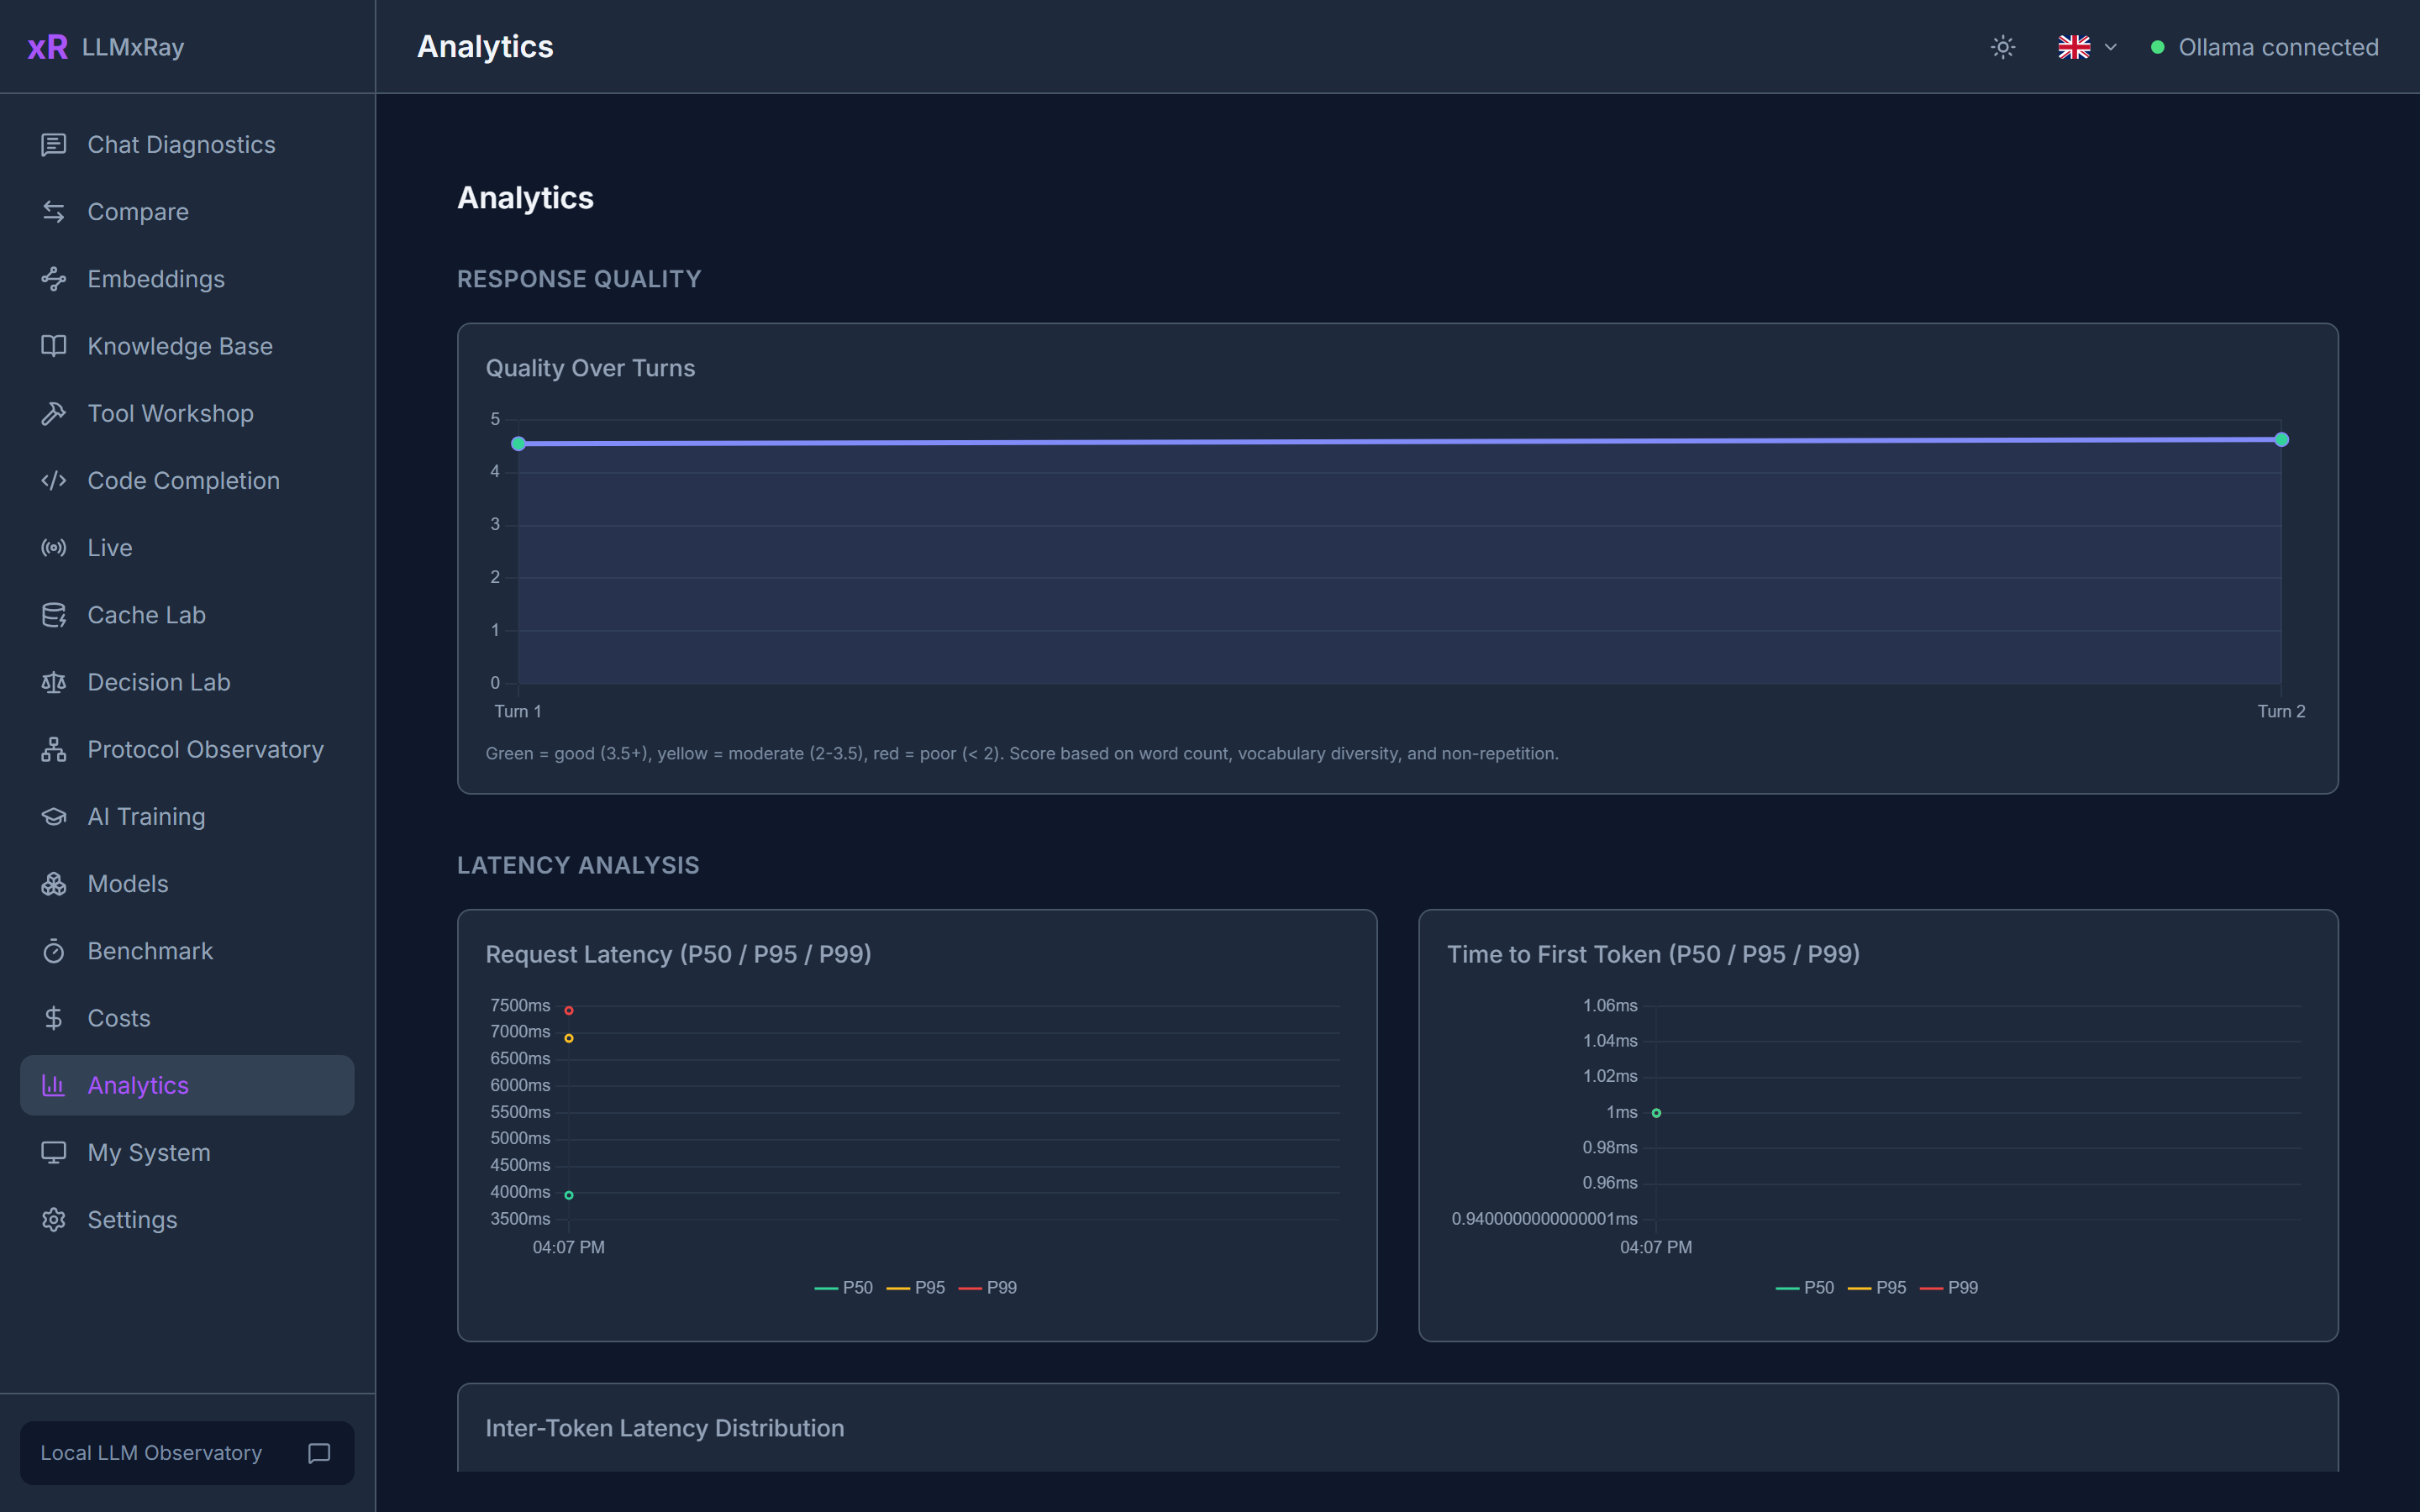
Task: Click the Benchmark stopwatch icon
Action: (54, 951)
